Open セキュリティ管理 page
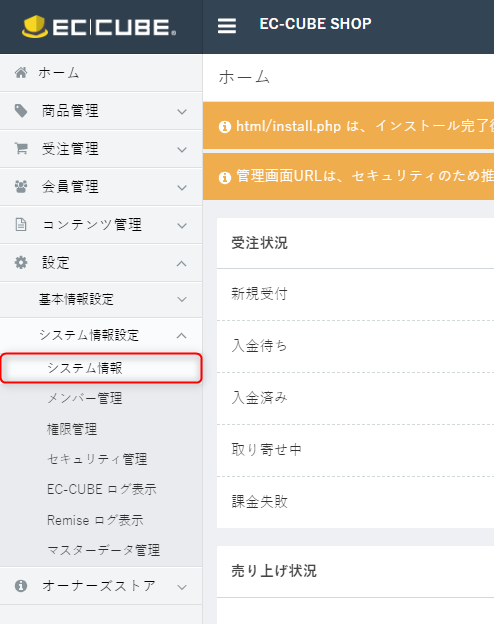 pyautogui.click(x=97, y=459)
